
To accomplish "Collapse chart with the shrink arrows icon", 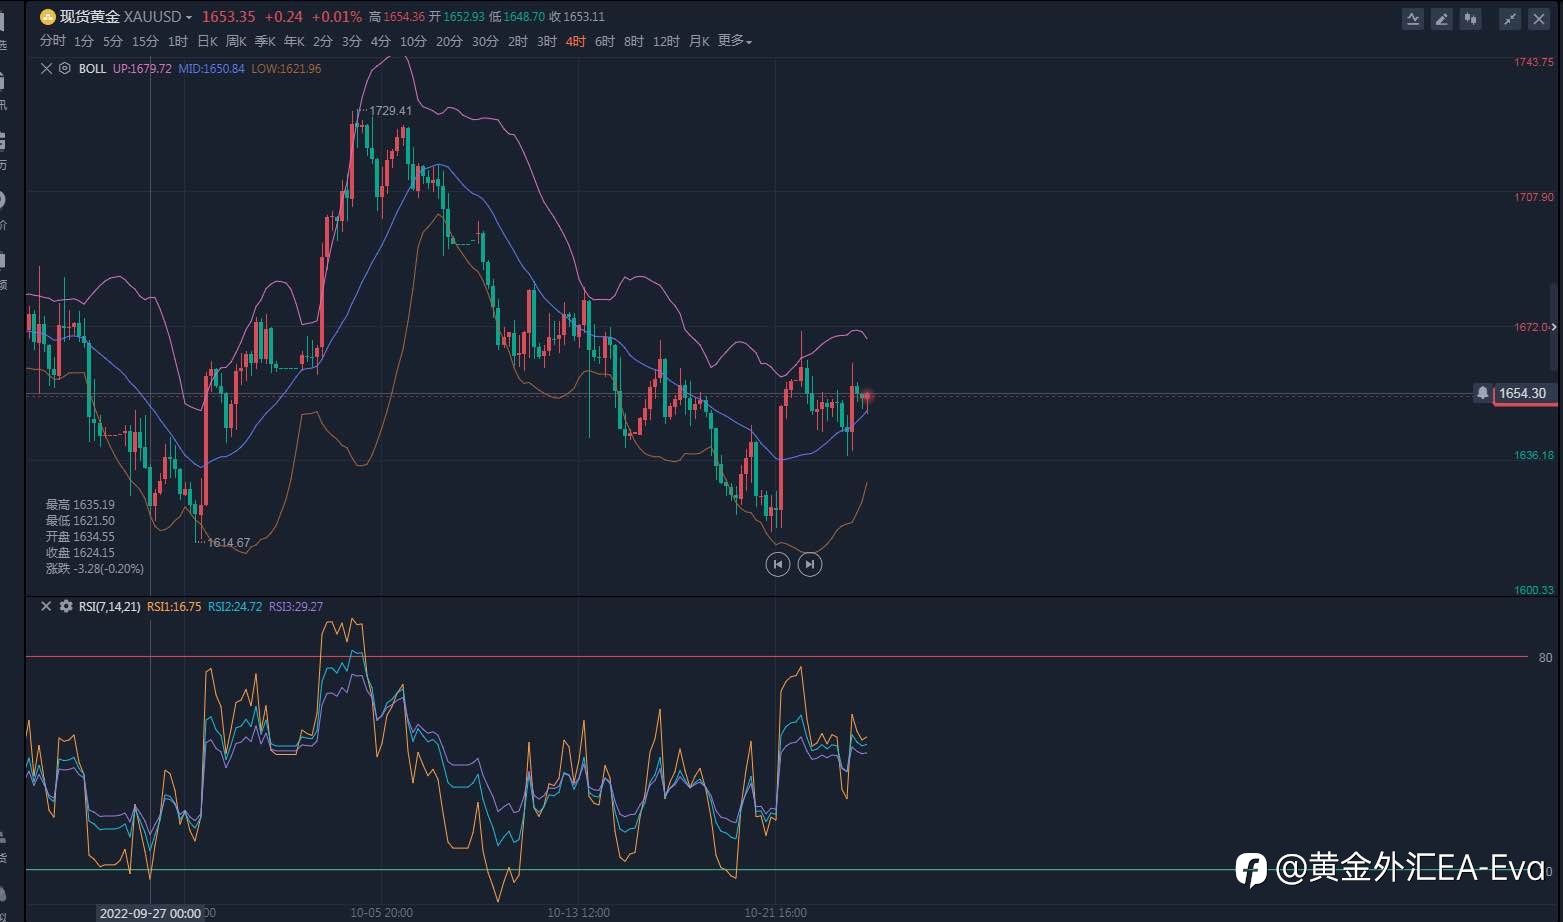I will tap(1510, 18).
